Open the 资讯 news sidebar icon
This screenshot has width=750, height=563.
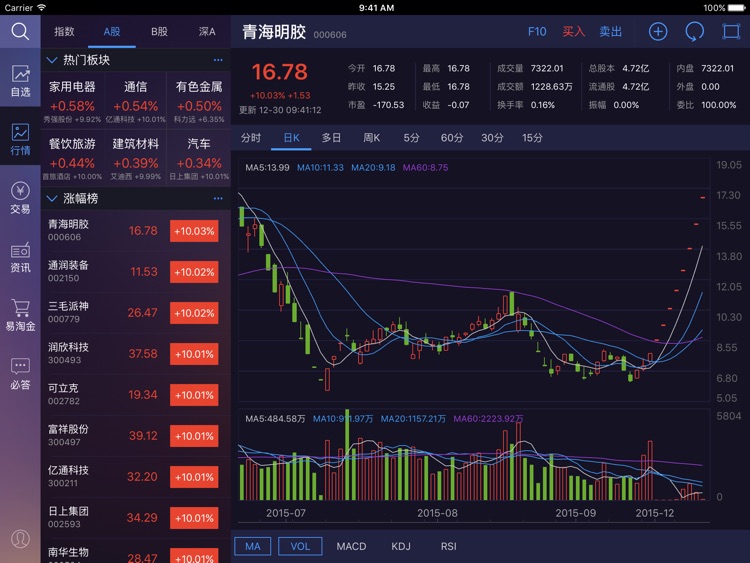(x=20, y=257)
